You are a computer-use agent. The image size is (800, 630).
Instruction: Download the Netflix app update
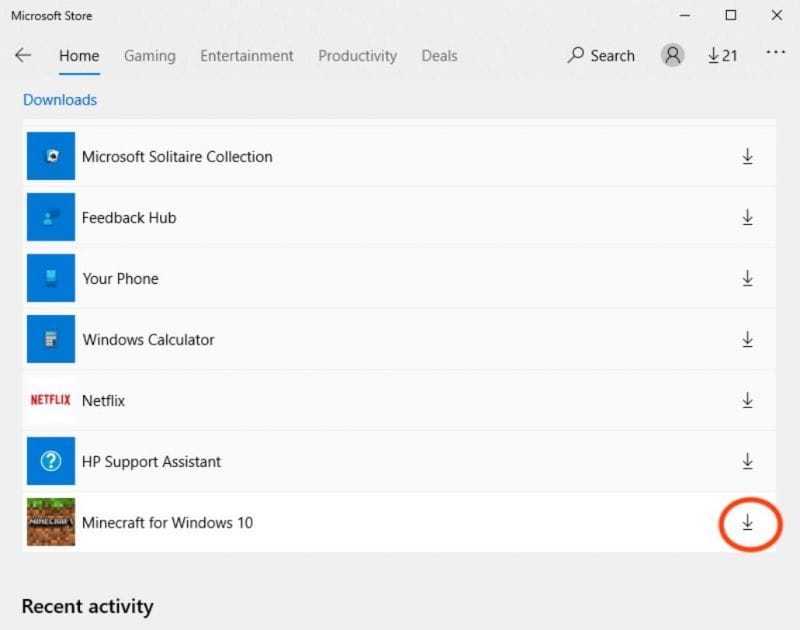coord(748,400)
